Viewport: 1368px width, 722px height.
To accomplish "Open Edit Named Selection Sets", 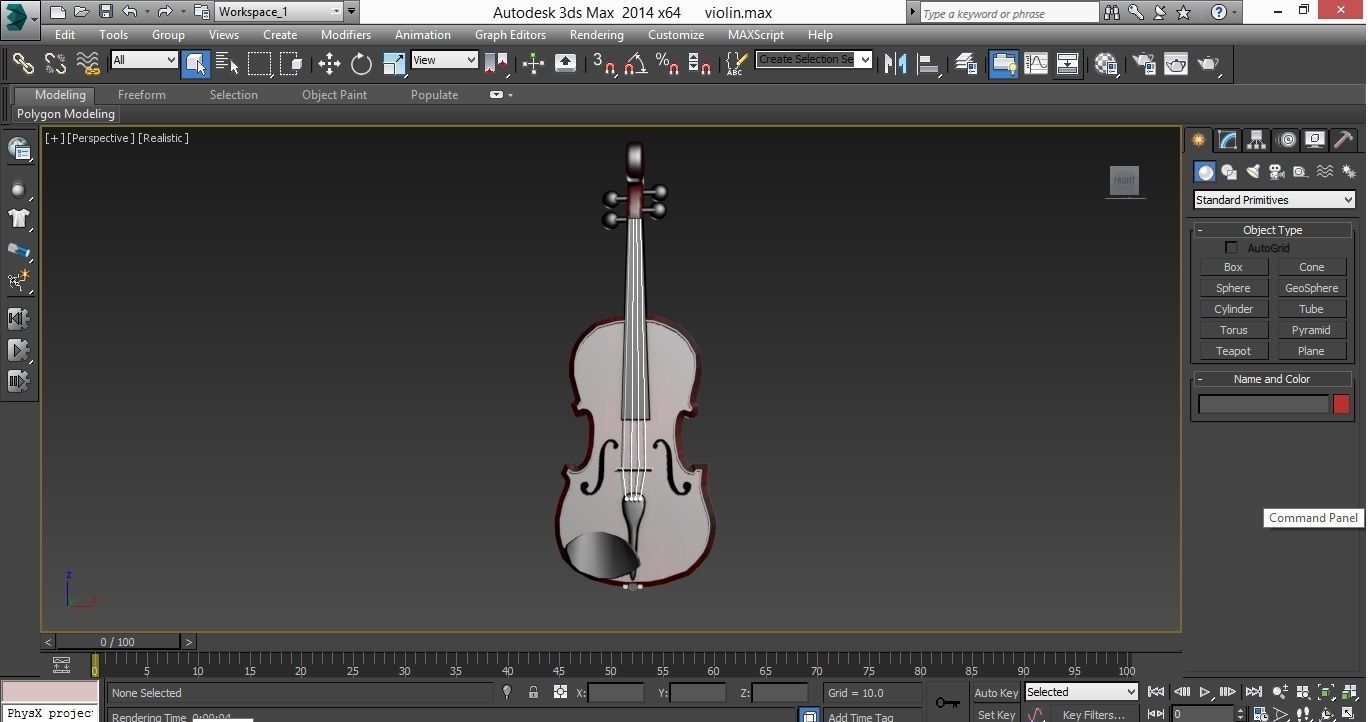I will [736, 64].
